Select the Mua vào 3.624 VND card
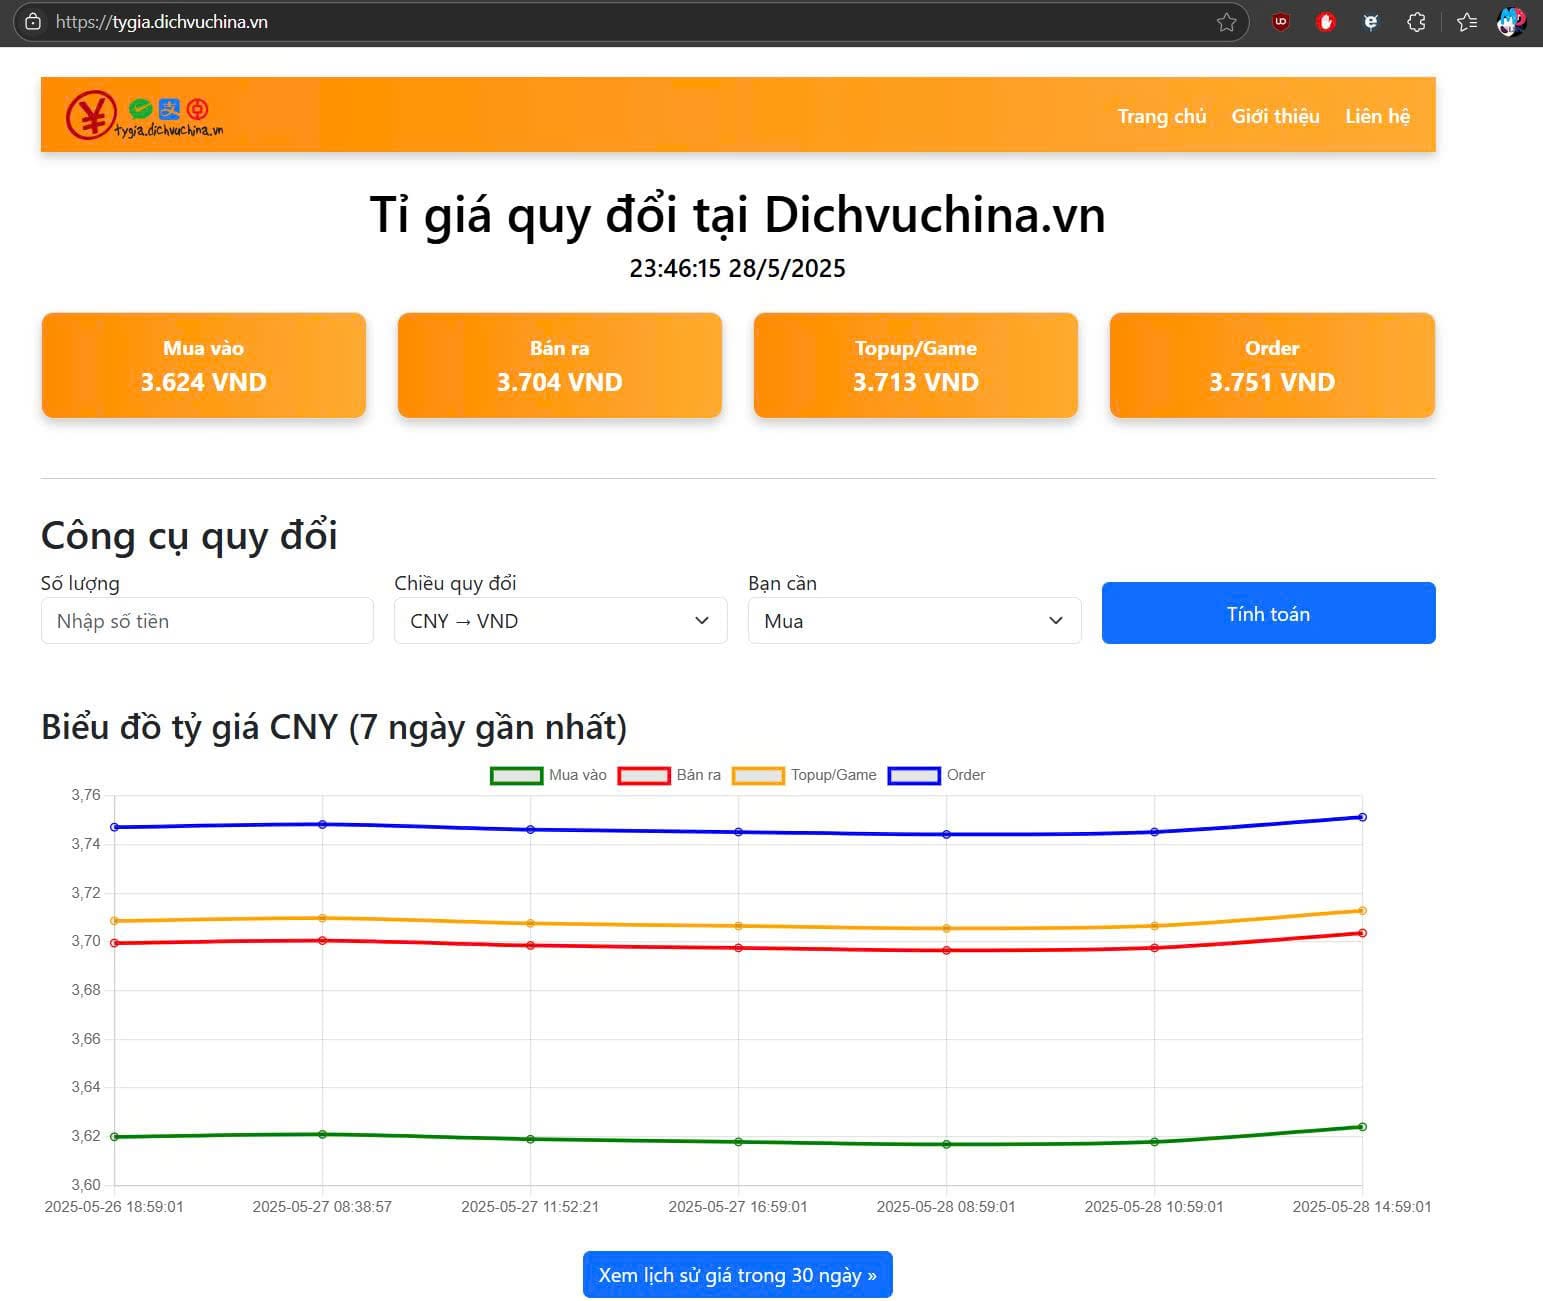This screenshot has width=1543, height=1301. click(204, 365)
